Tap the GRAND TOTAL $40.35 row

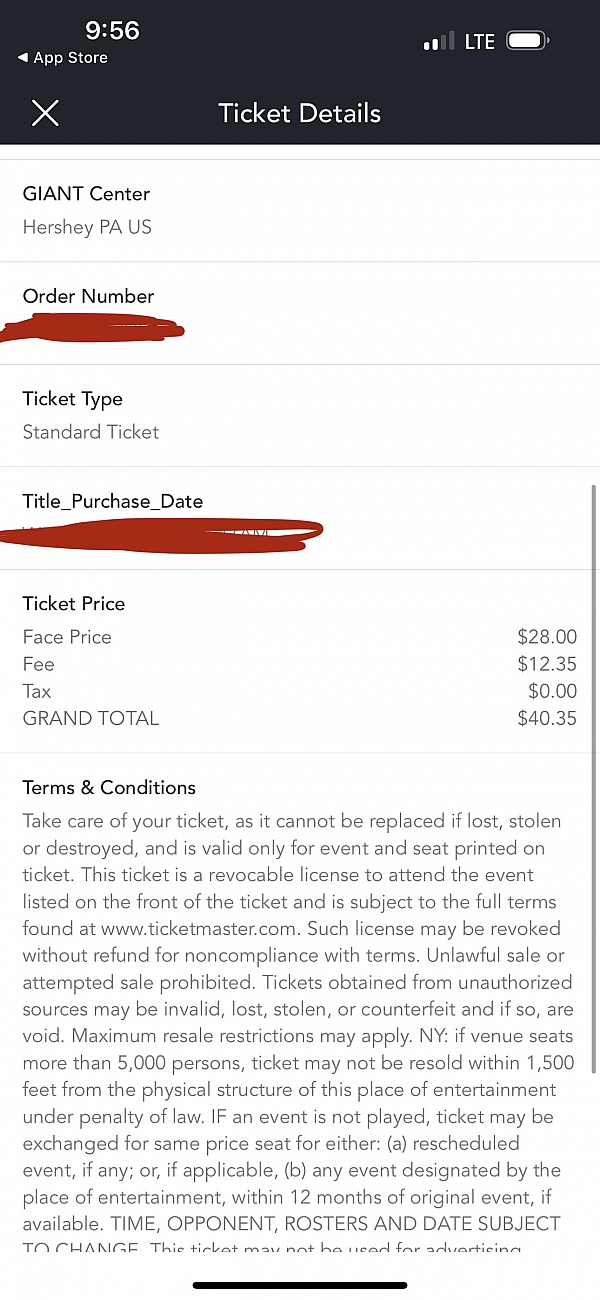300,718
